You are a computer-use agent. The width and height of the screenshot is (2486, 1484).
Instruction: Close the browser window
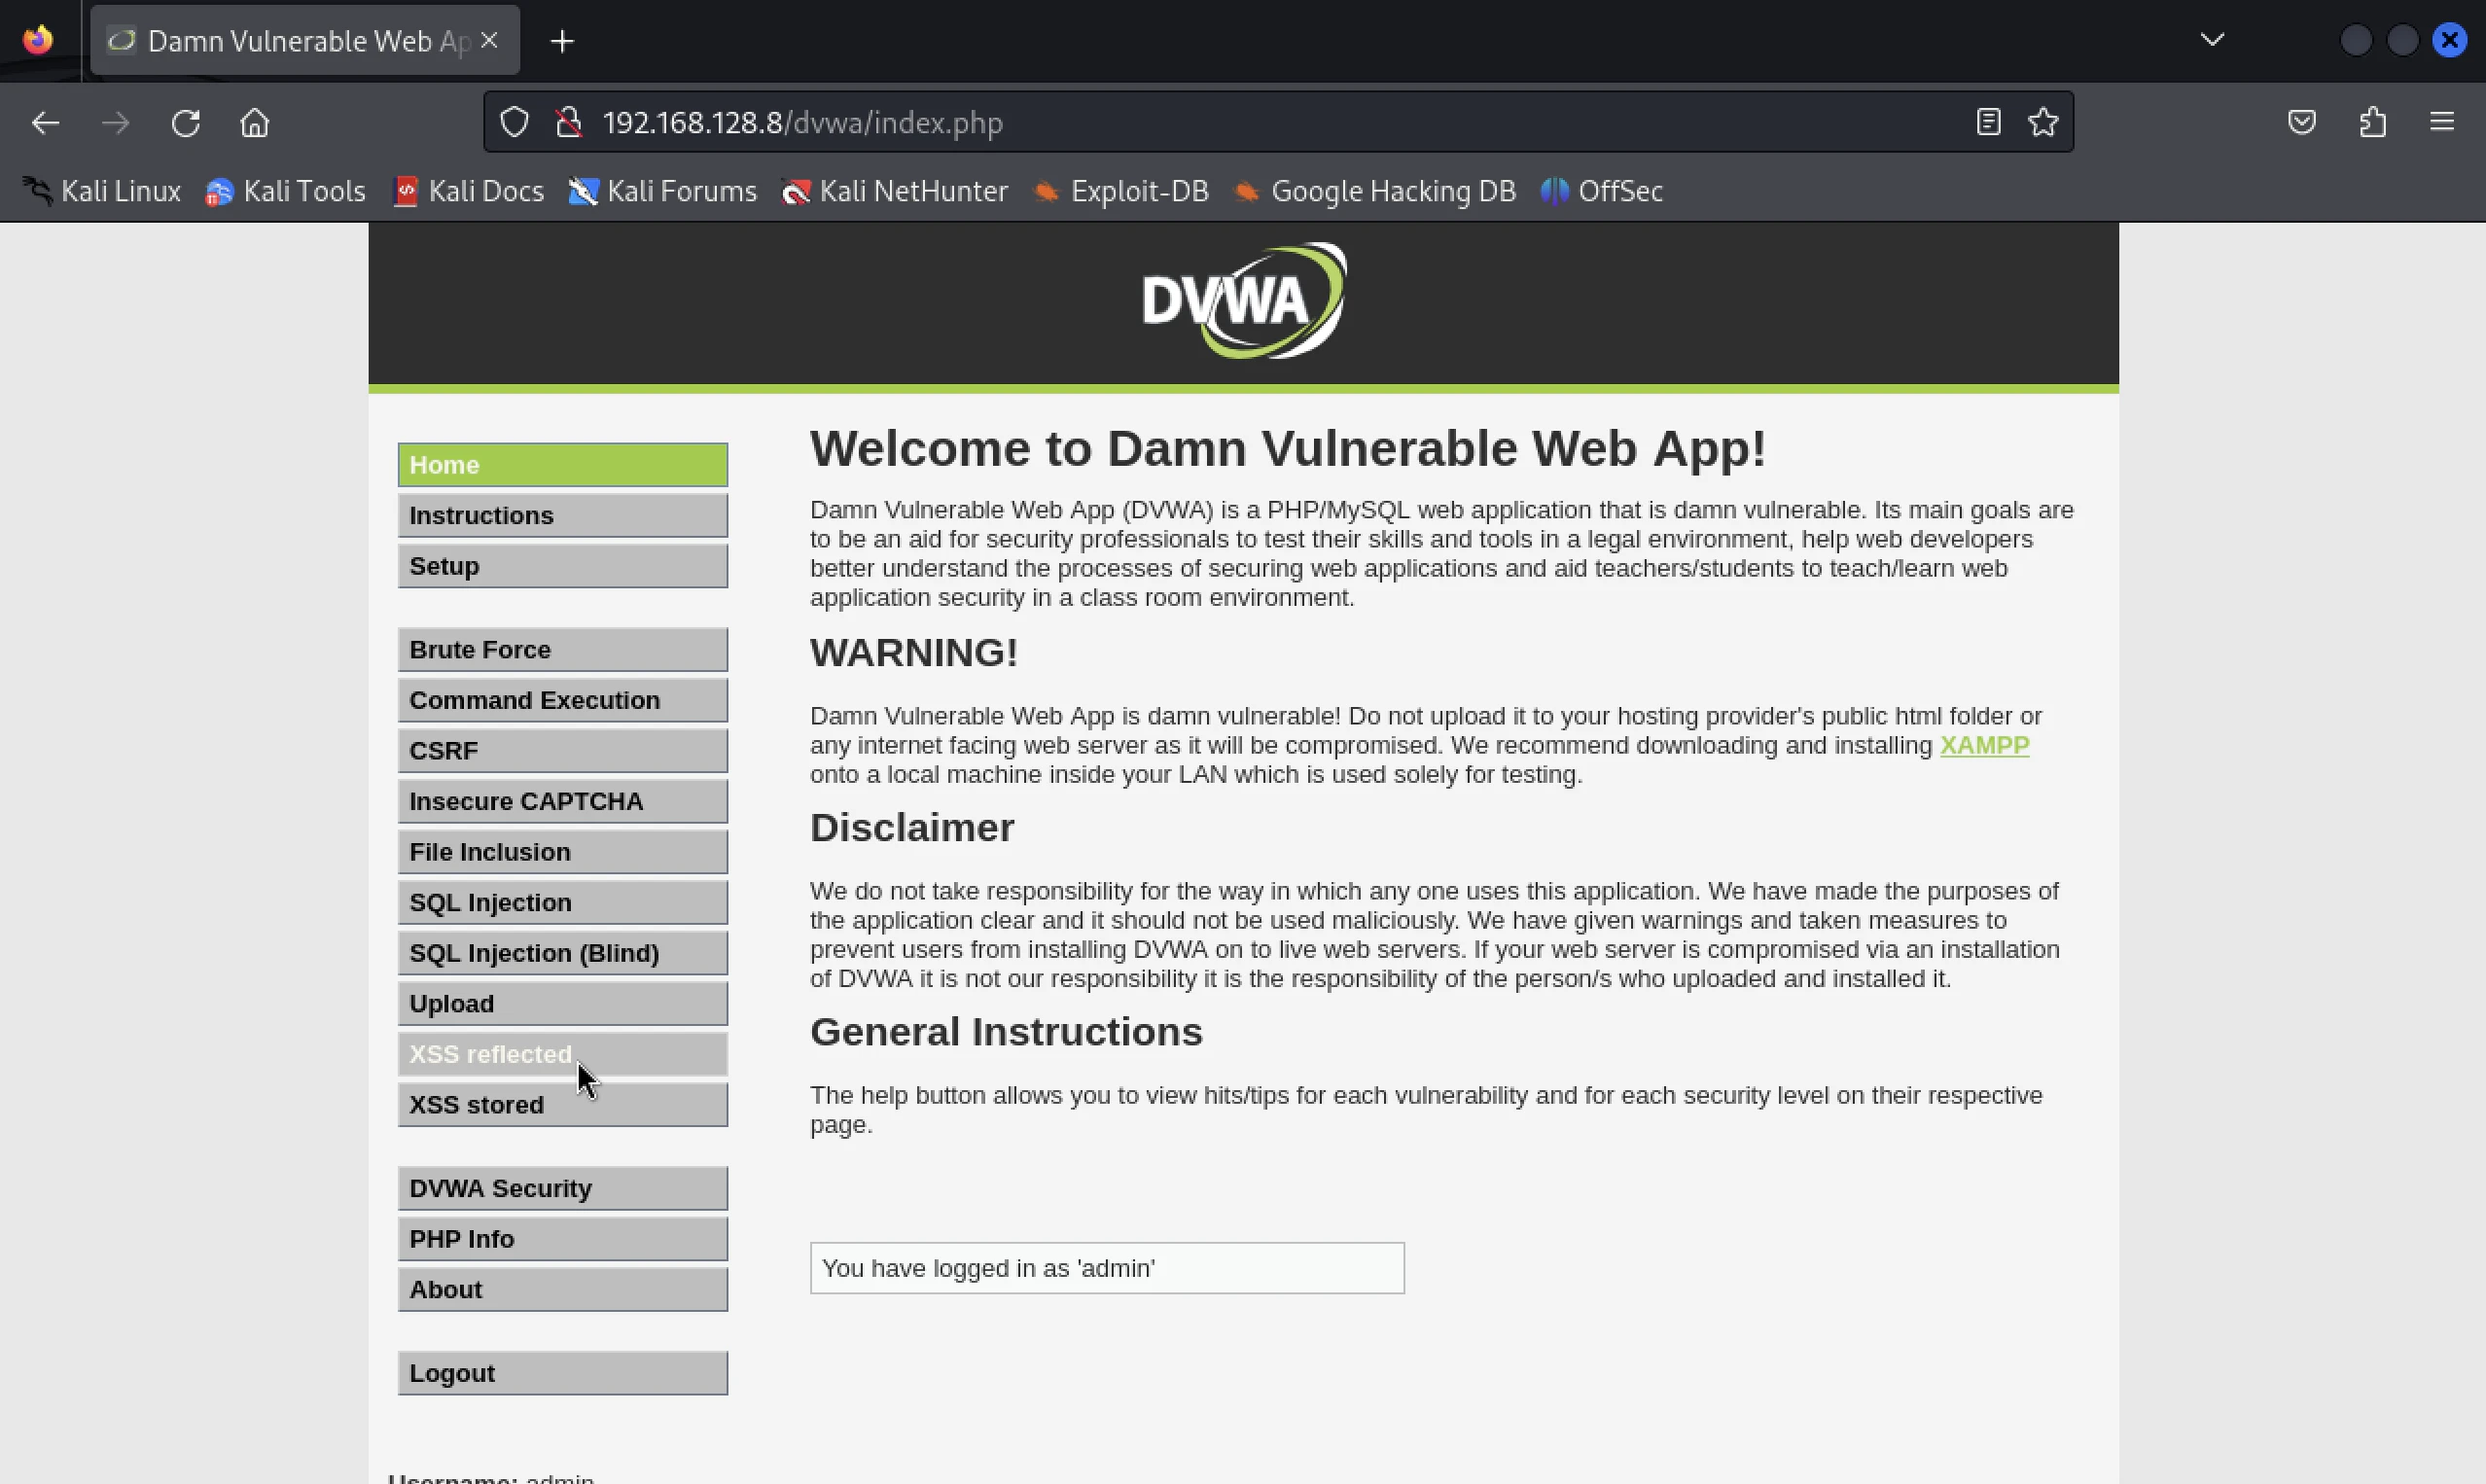coord(2449,40)
